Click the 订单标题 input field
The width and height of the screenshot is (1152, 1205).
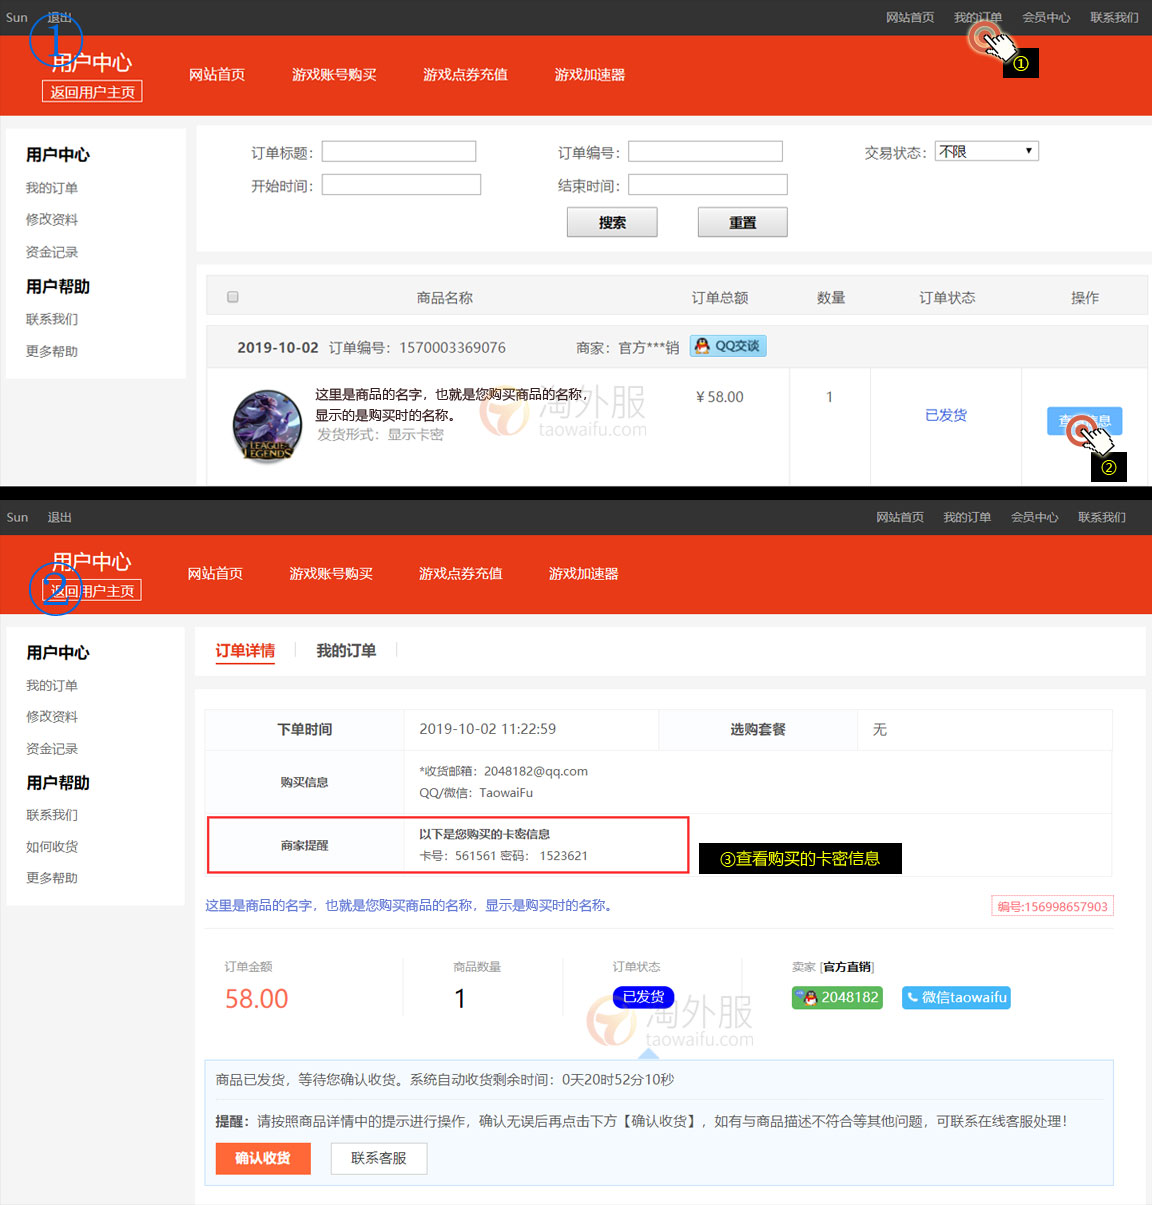[x=398, y=150]
